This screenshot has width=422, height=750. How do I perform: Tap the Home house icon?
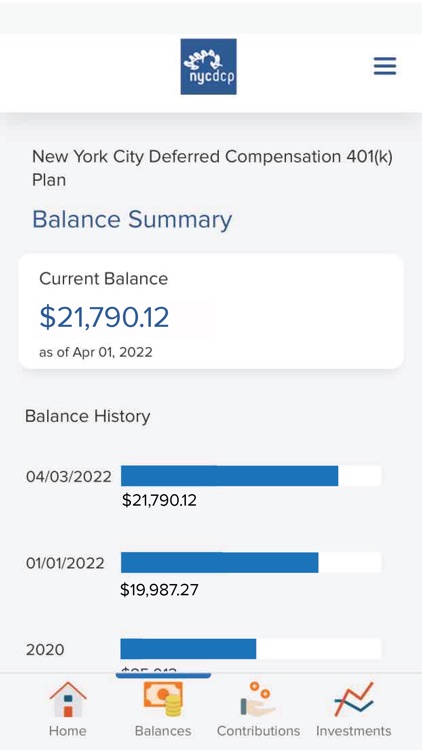pyautogui.click(x=68, y=699)
